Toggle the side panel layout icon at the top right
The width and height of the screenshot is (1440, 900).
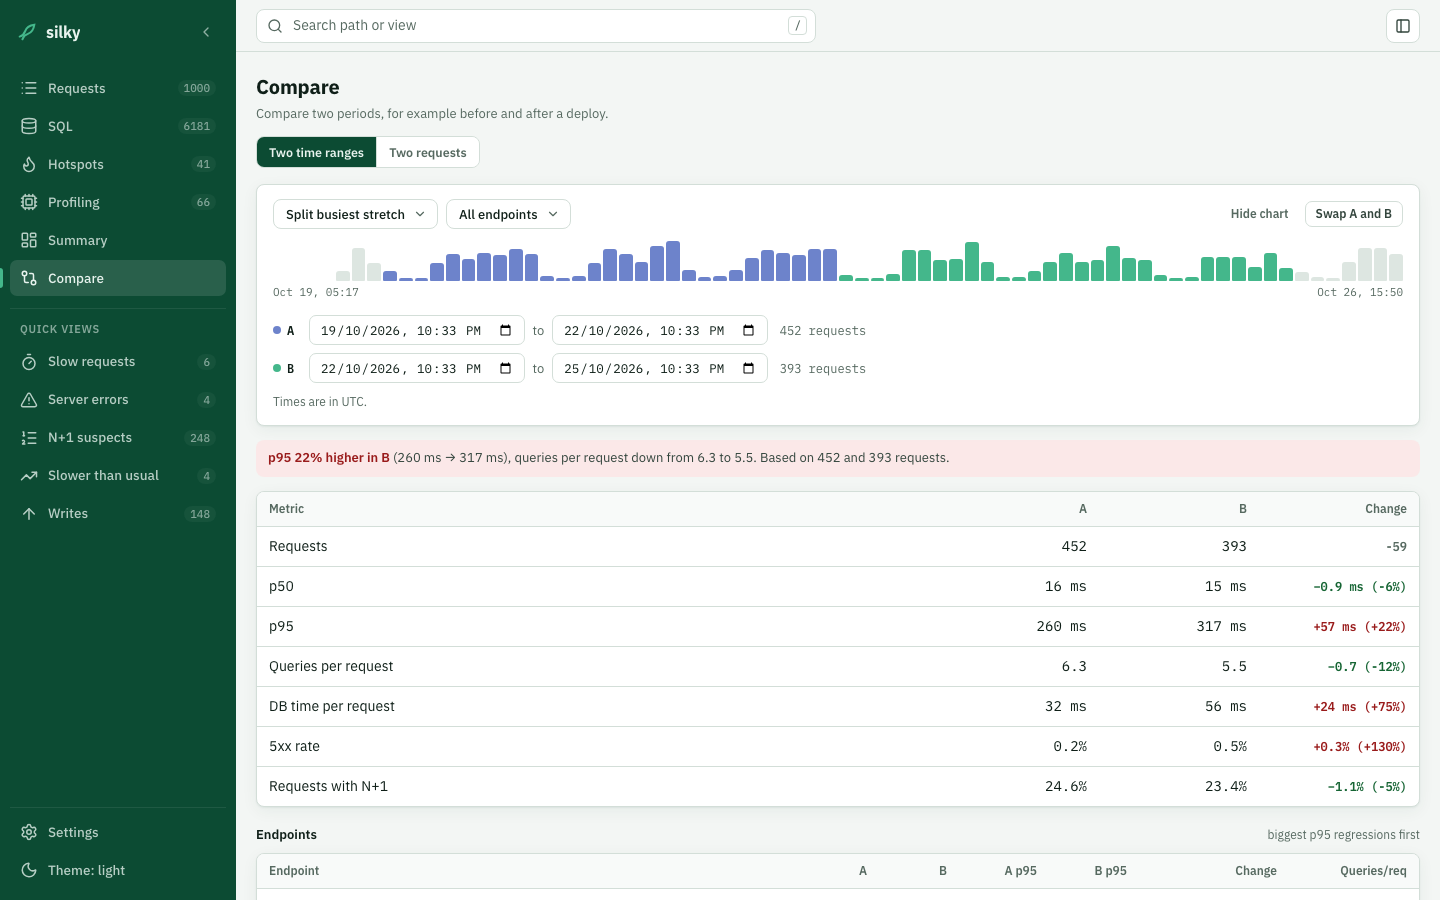pos(1403,26)
